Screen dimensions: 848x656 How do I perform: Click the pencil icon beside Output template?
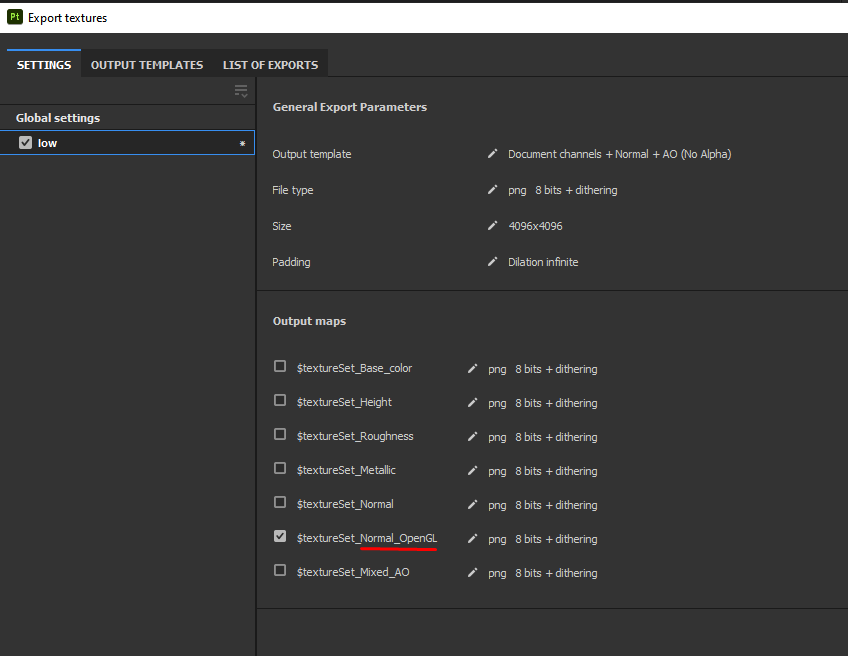click(492, 154)
